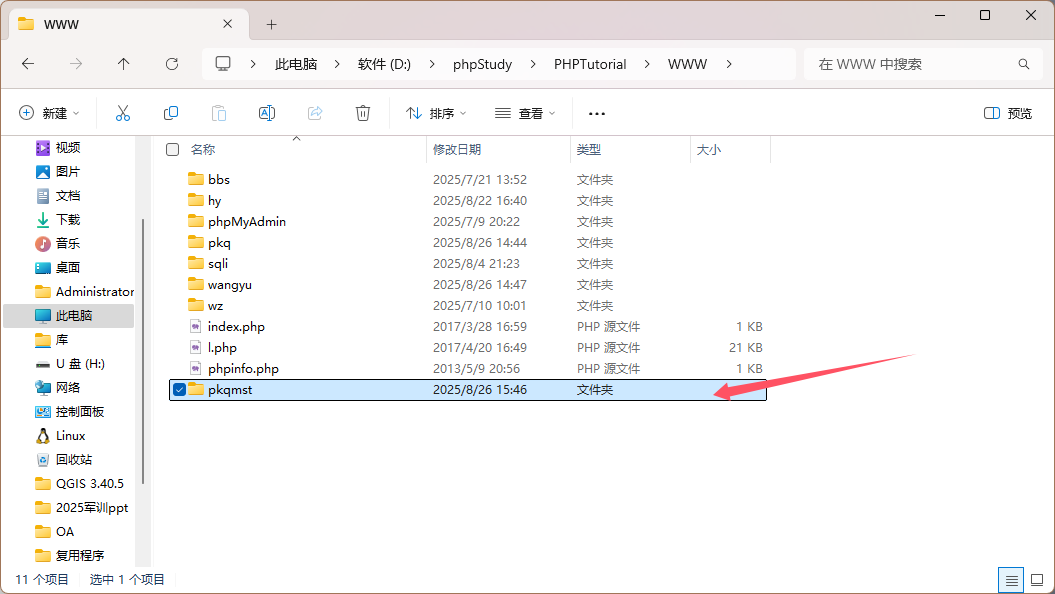The width and height of the screenshot is (1055, 594).
Task: Sort by the 修改日期 column header
Action: coord(457,150)
